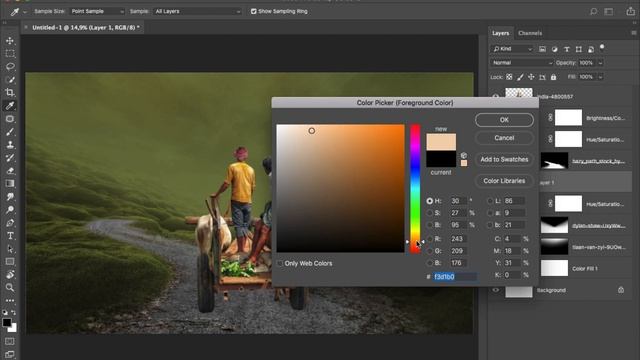Enable Show Sampling Ring checkbox
Screen dimensions: 640x360
253,11
